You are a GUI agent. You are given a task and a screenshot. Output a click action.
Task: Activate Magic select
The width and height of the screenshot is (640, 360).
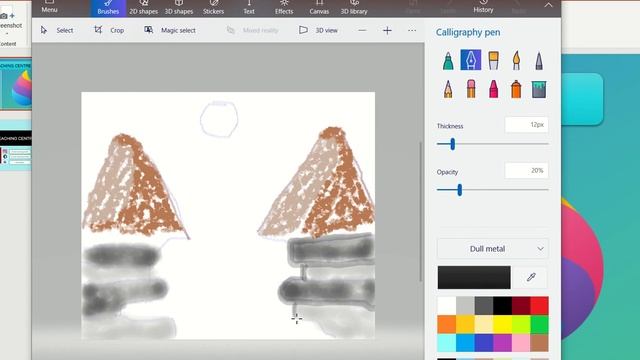point(170,30)
